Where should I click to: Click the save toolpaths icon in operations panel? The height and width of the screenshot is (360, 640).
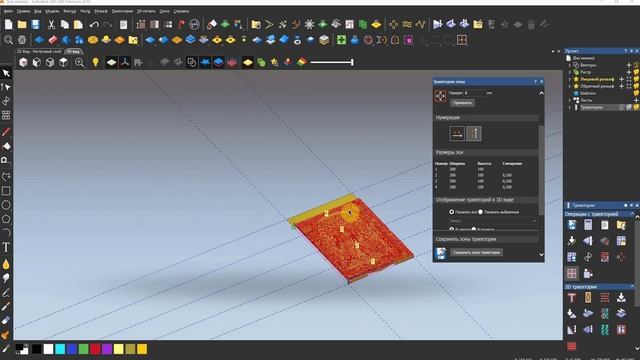pyautogui.click(x=571, y=224)
